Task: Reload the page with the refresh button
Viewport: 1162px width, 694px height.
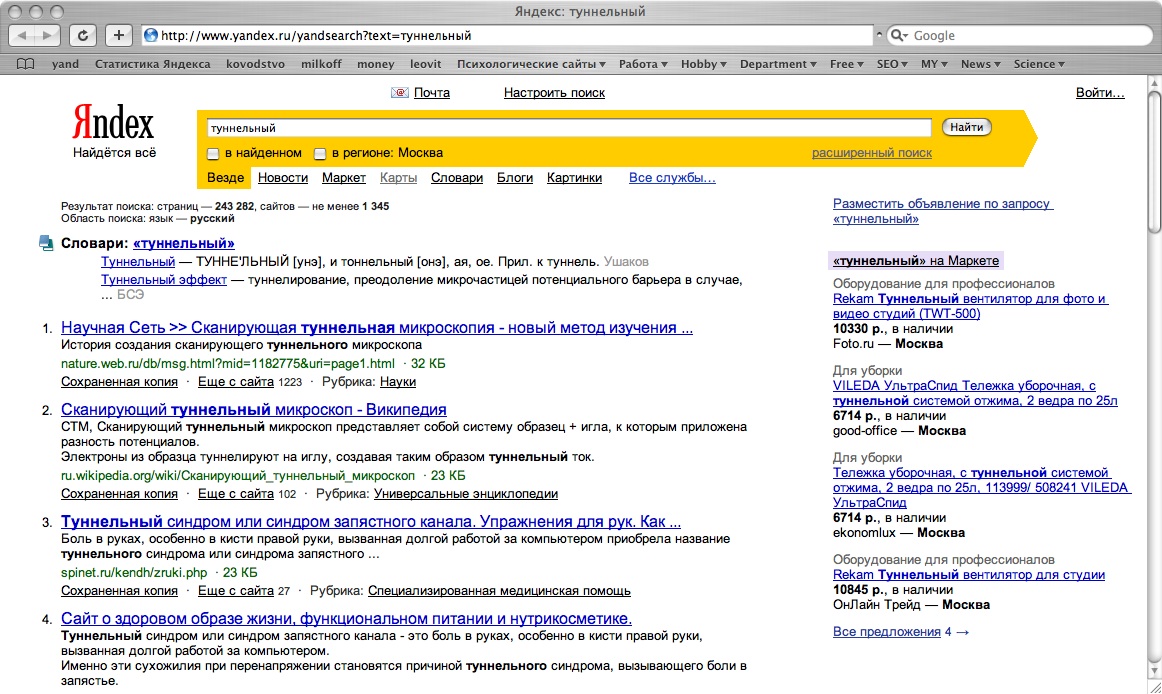Action: click(84, 36)
